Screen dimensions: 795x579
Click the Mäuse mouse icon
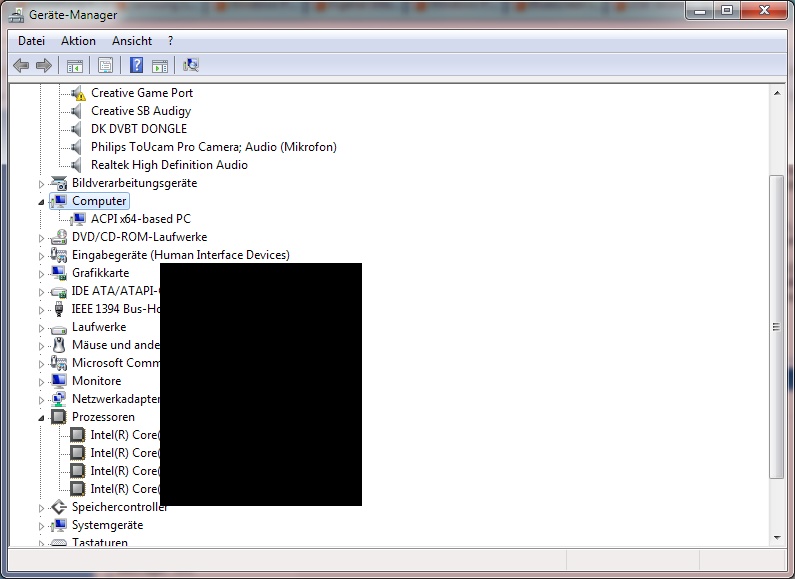(59, 345)
